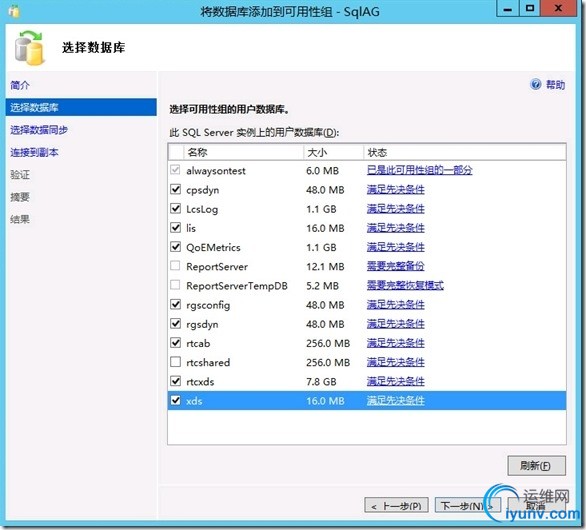The height and width of the screenshot is (530, 586).
Task: Open ReportServer status link 需要完整备份
Action: tap(395, 266)
